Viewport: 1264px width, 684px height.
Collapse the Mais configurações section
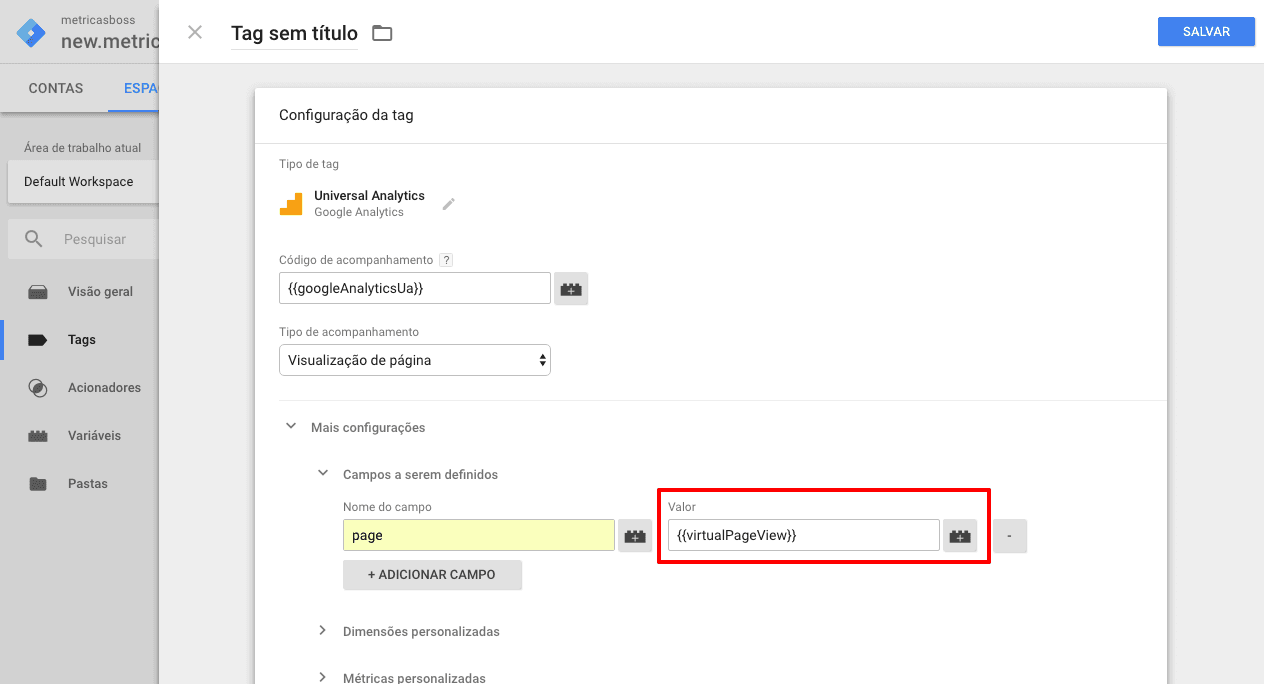291,426
